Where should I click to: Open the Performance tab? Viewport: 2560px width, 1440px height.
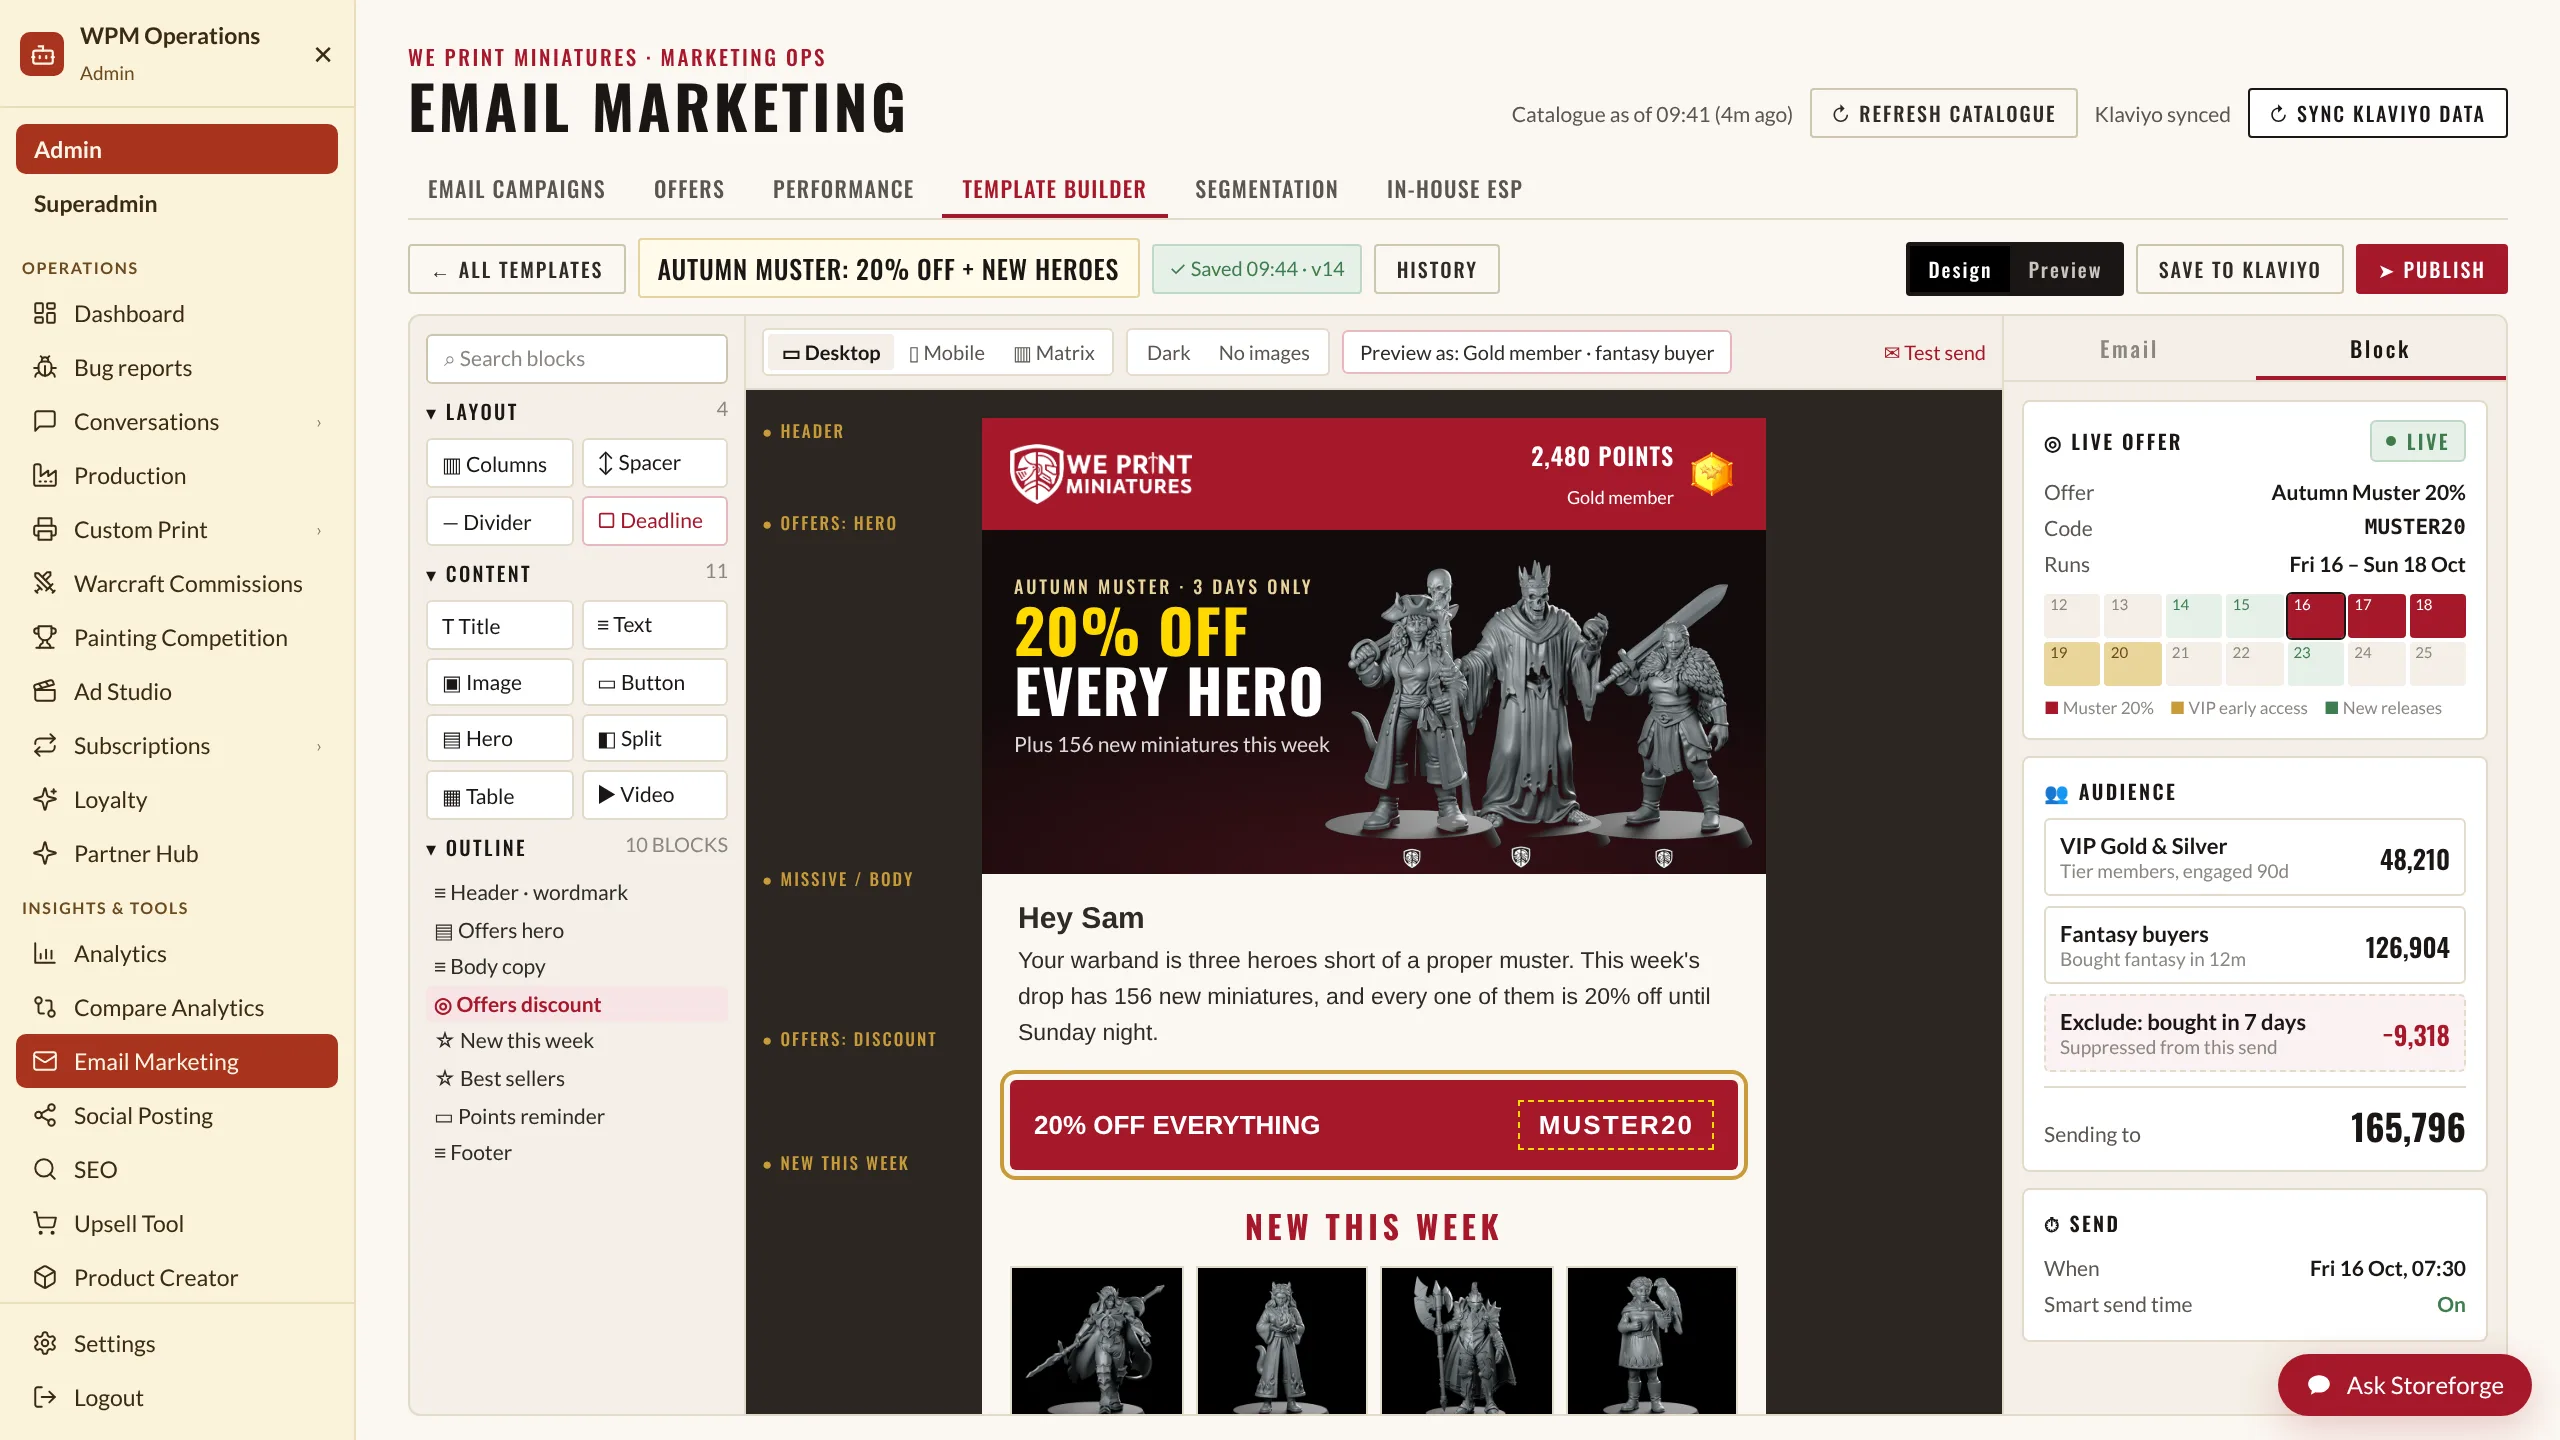tap(843, 189)
